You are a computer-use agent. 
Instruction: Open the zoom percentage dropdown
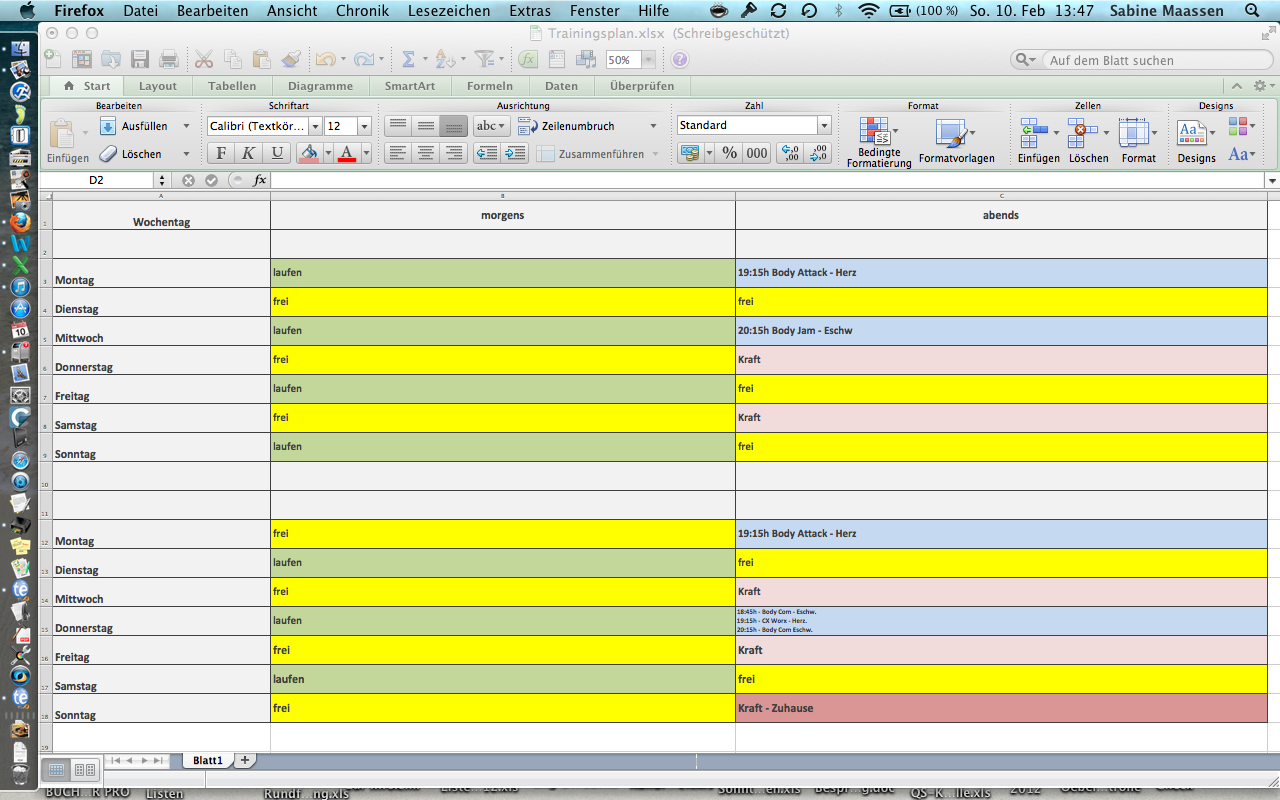[648, 60]
